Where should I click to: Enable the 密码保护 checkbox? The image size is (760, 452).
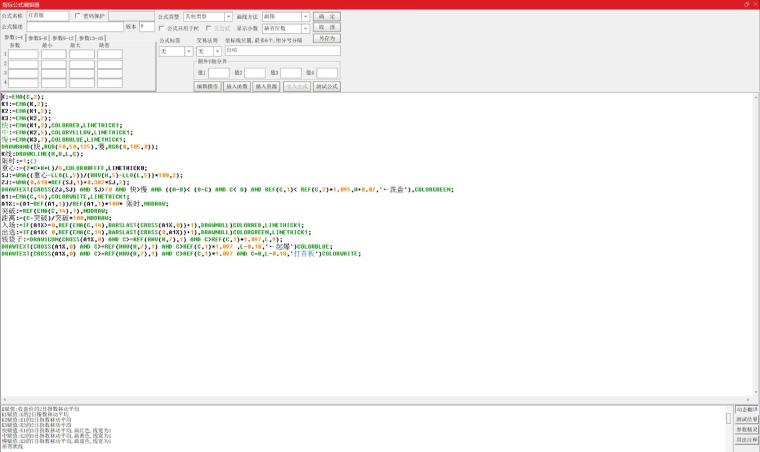(x=78, y=16)
